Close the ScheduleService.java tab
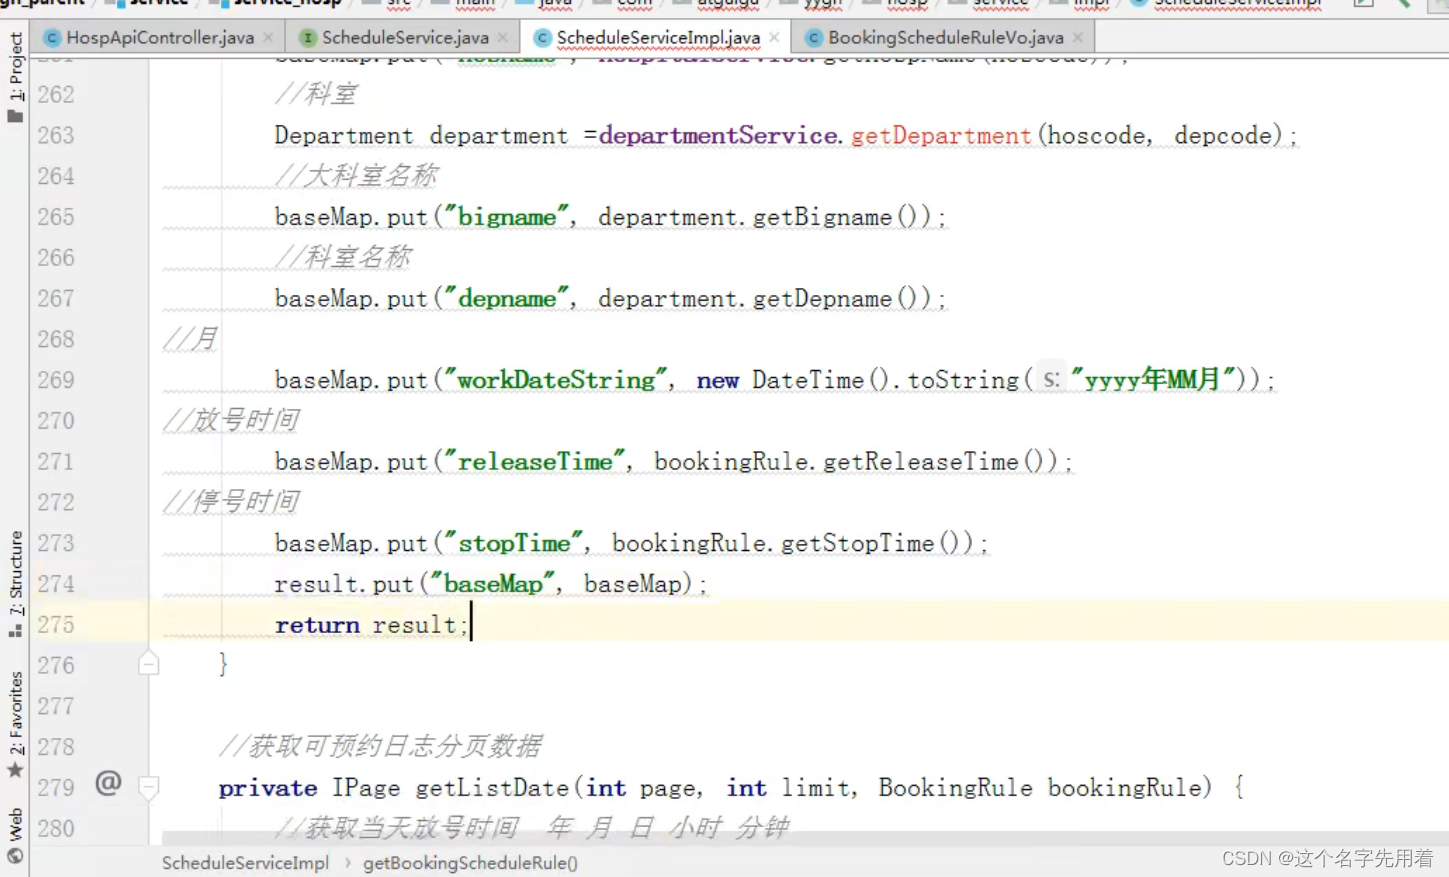 (x=502, y=38)
